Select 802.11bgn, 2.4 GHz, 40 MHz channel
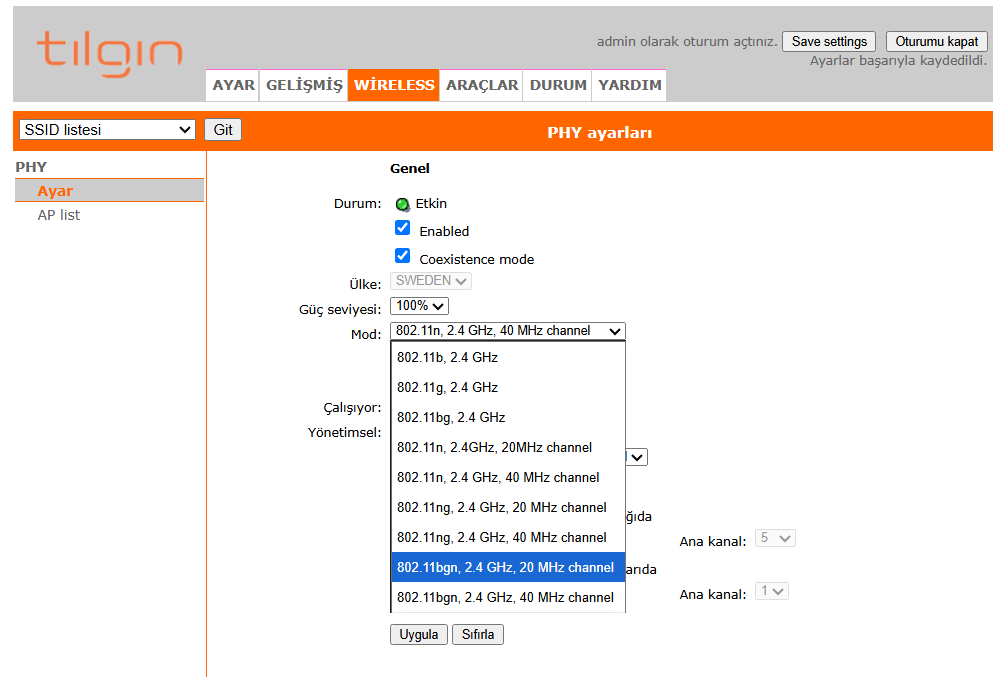Viewport: 1002px width, 677px height. (508, 597)
